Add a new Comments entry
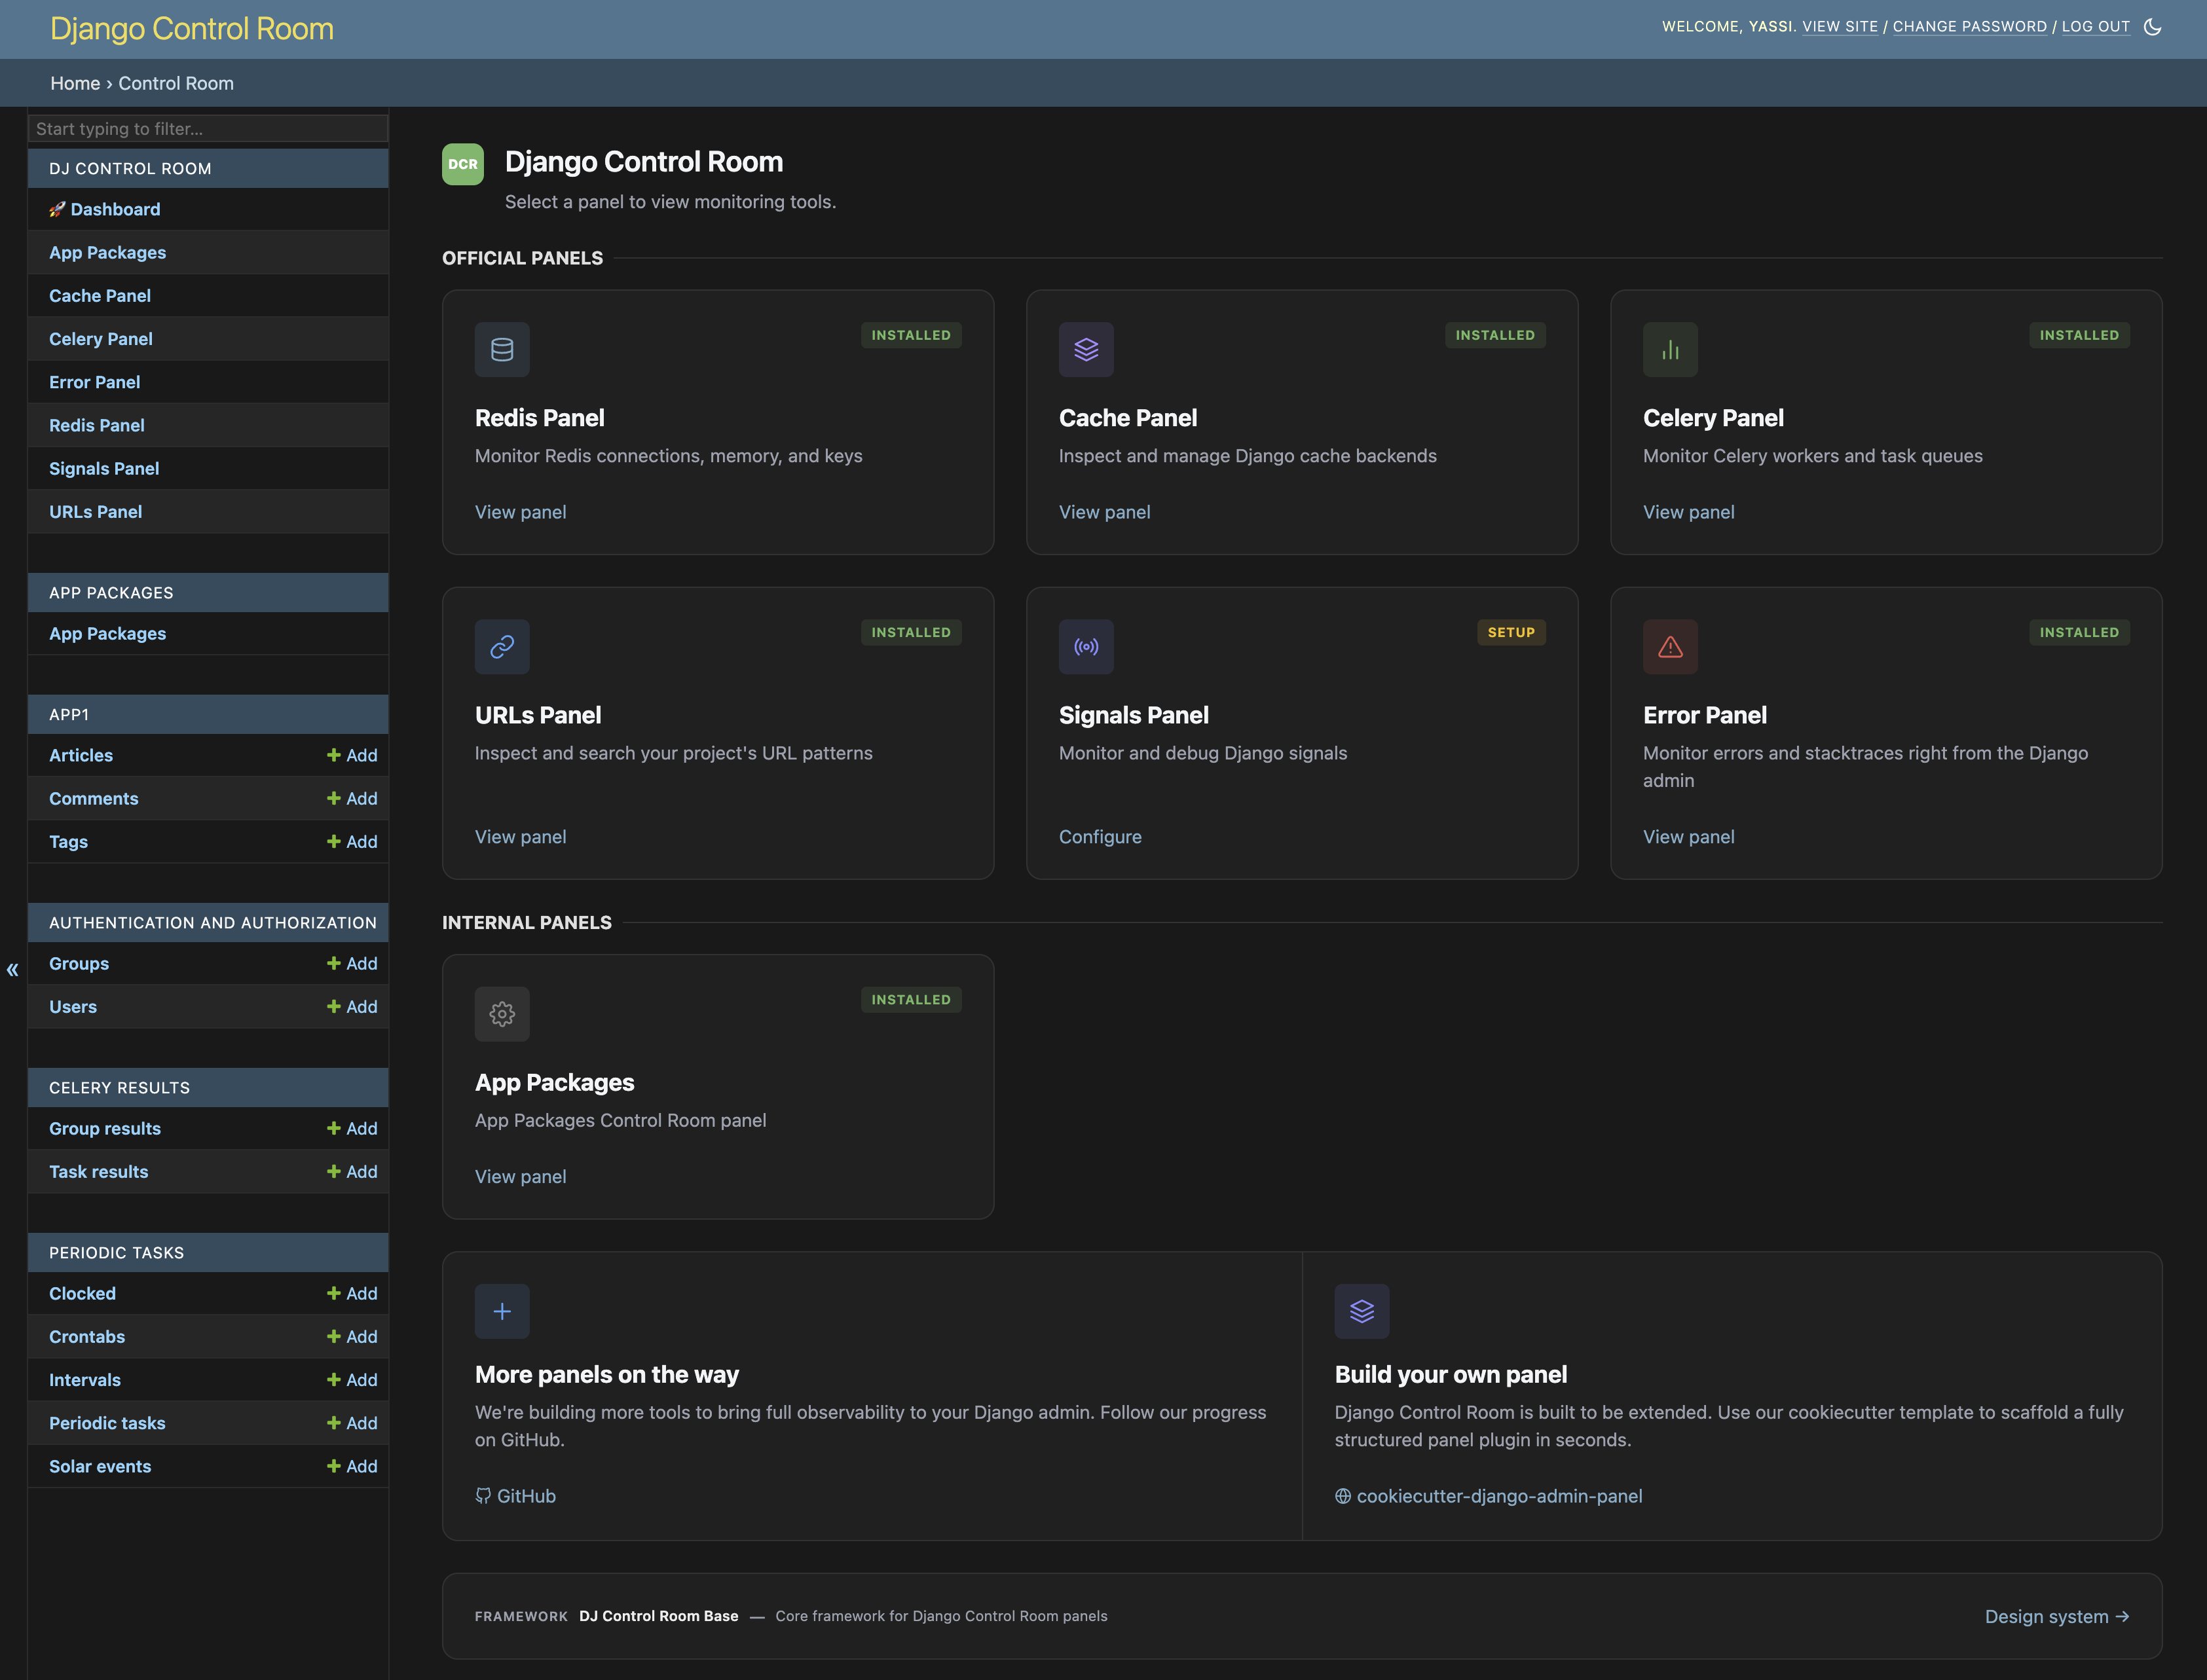The height and width of the screenshot is (1680, 2207). point(352,798)
